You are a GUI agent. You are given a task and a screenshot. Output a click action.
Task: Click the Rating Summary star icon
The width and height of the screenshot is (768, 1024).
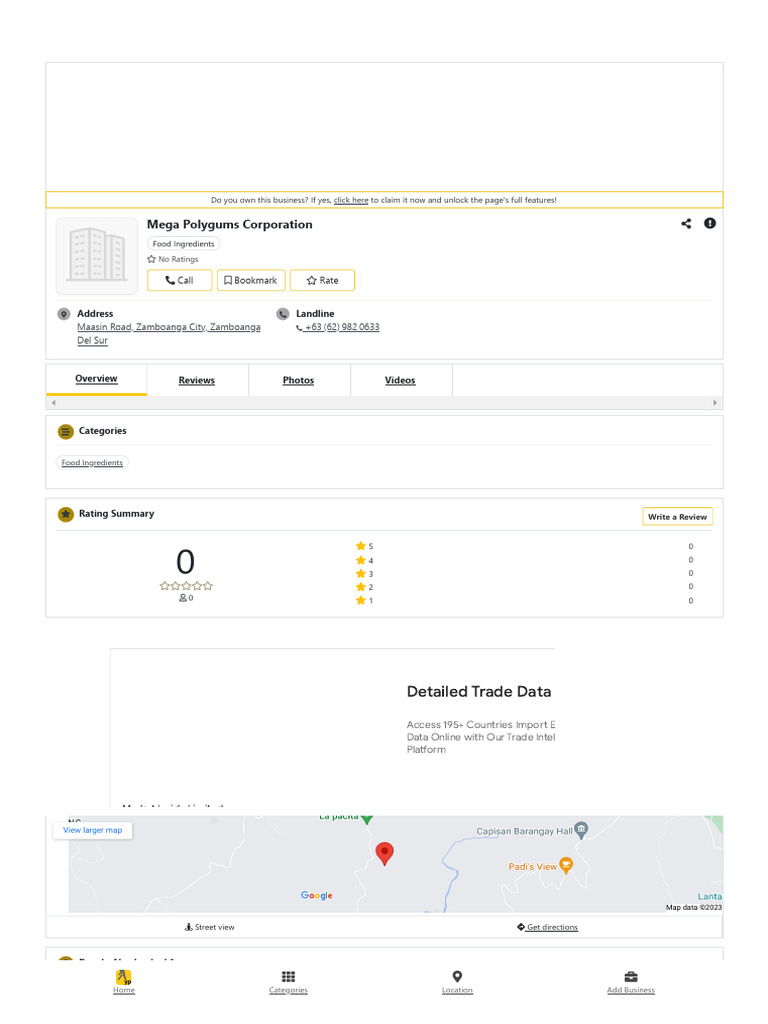[x=66, y=515]
